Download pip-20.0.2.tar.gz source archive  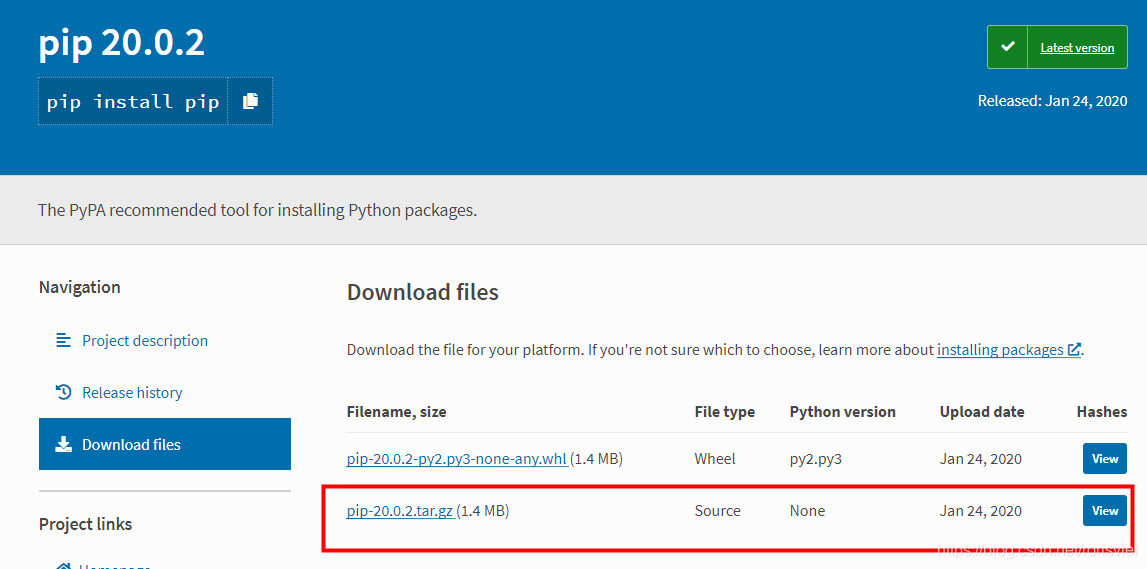[401, 510]
